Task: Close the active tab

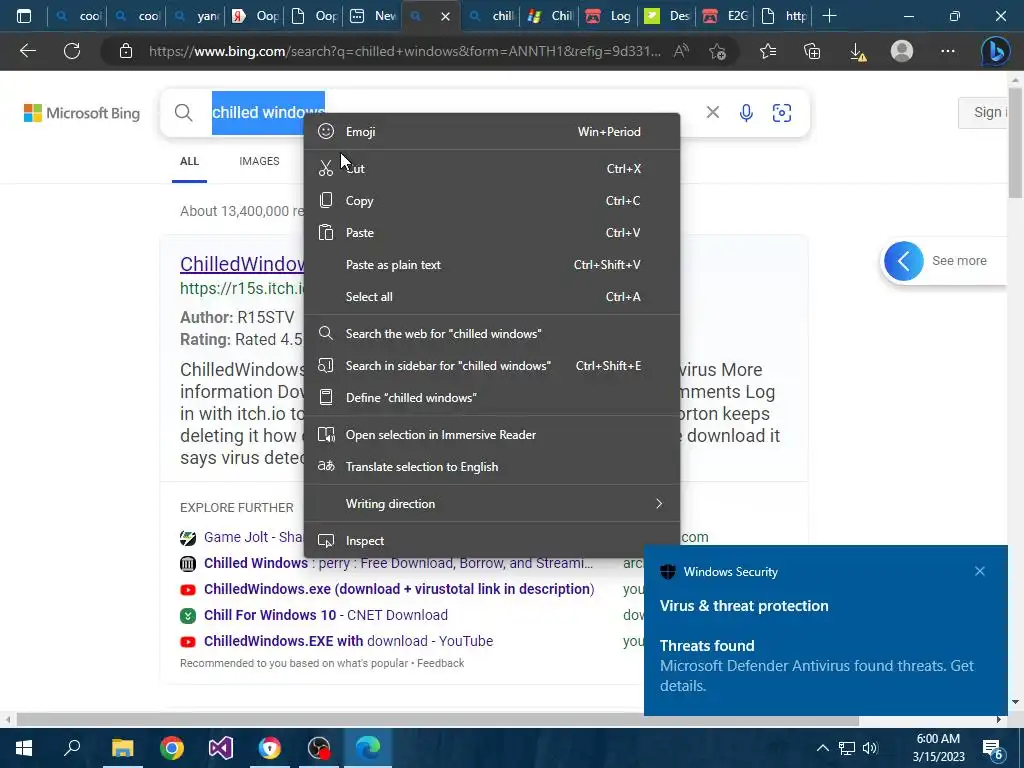Action: tap(445, 16)
